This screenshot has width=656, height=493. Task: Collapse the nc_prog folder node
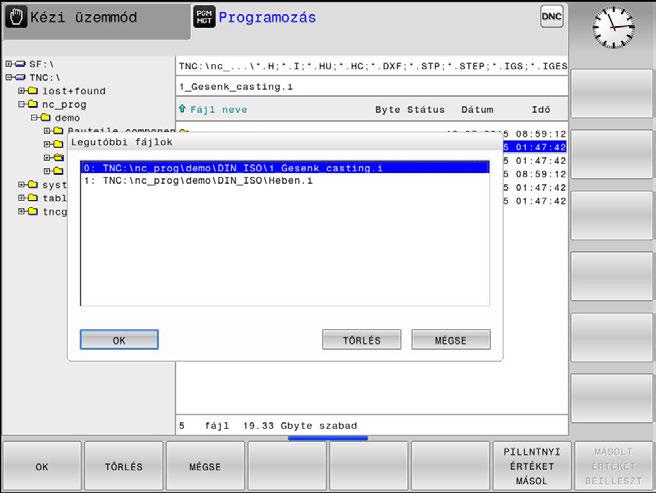coord(21,104)
